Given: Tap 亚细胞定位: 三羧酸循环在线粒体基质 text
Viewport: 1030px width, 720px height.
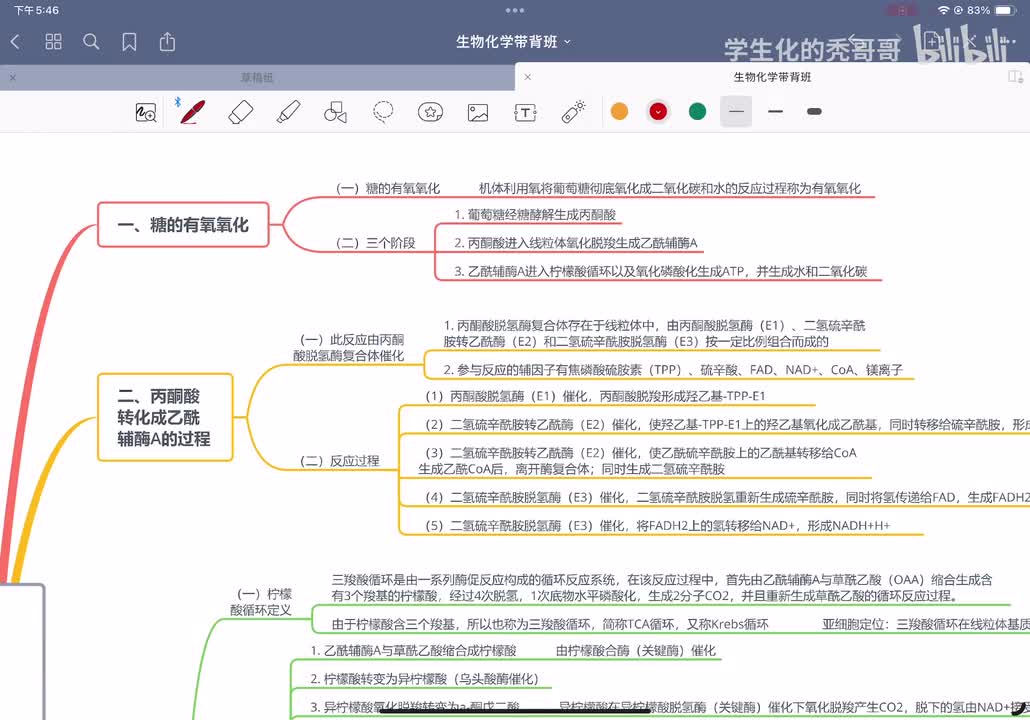Looking at the screenshot, I should click(926, 624).
